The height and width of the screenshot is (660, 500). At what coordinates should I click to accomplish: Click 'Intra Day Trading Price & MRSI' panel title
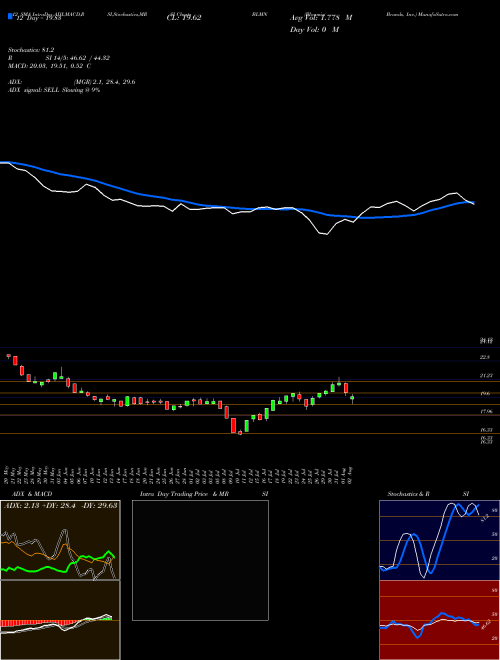tap(204, 494)
